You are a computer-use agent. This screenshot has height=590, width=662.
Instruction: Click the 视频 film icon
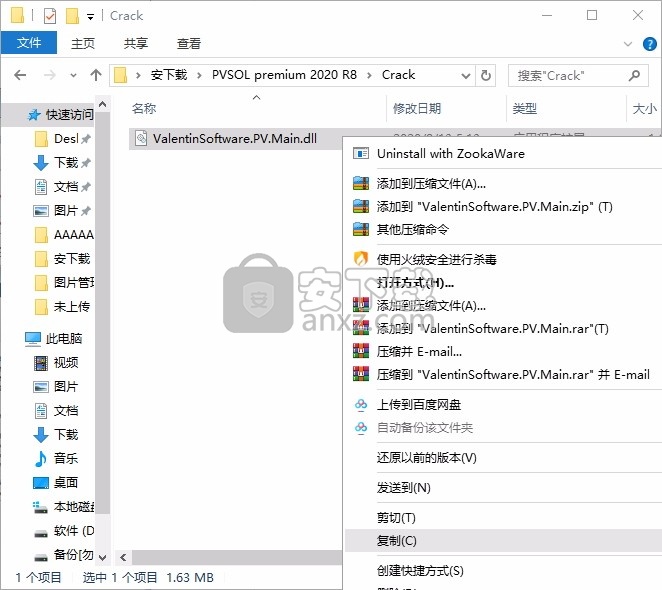[x=41, y=363]
